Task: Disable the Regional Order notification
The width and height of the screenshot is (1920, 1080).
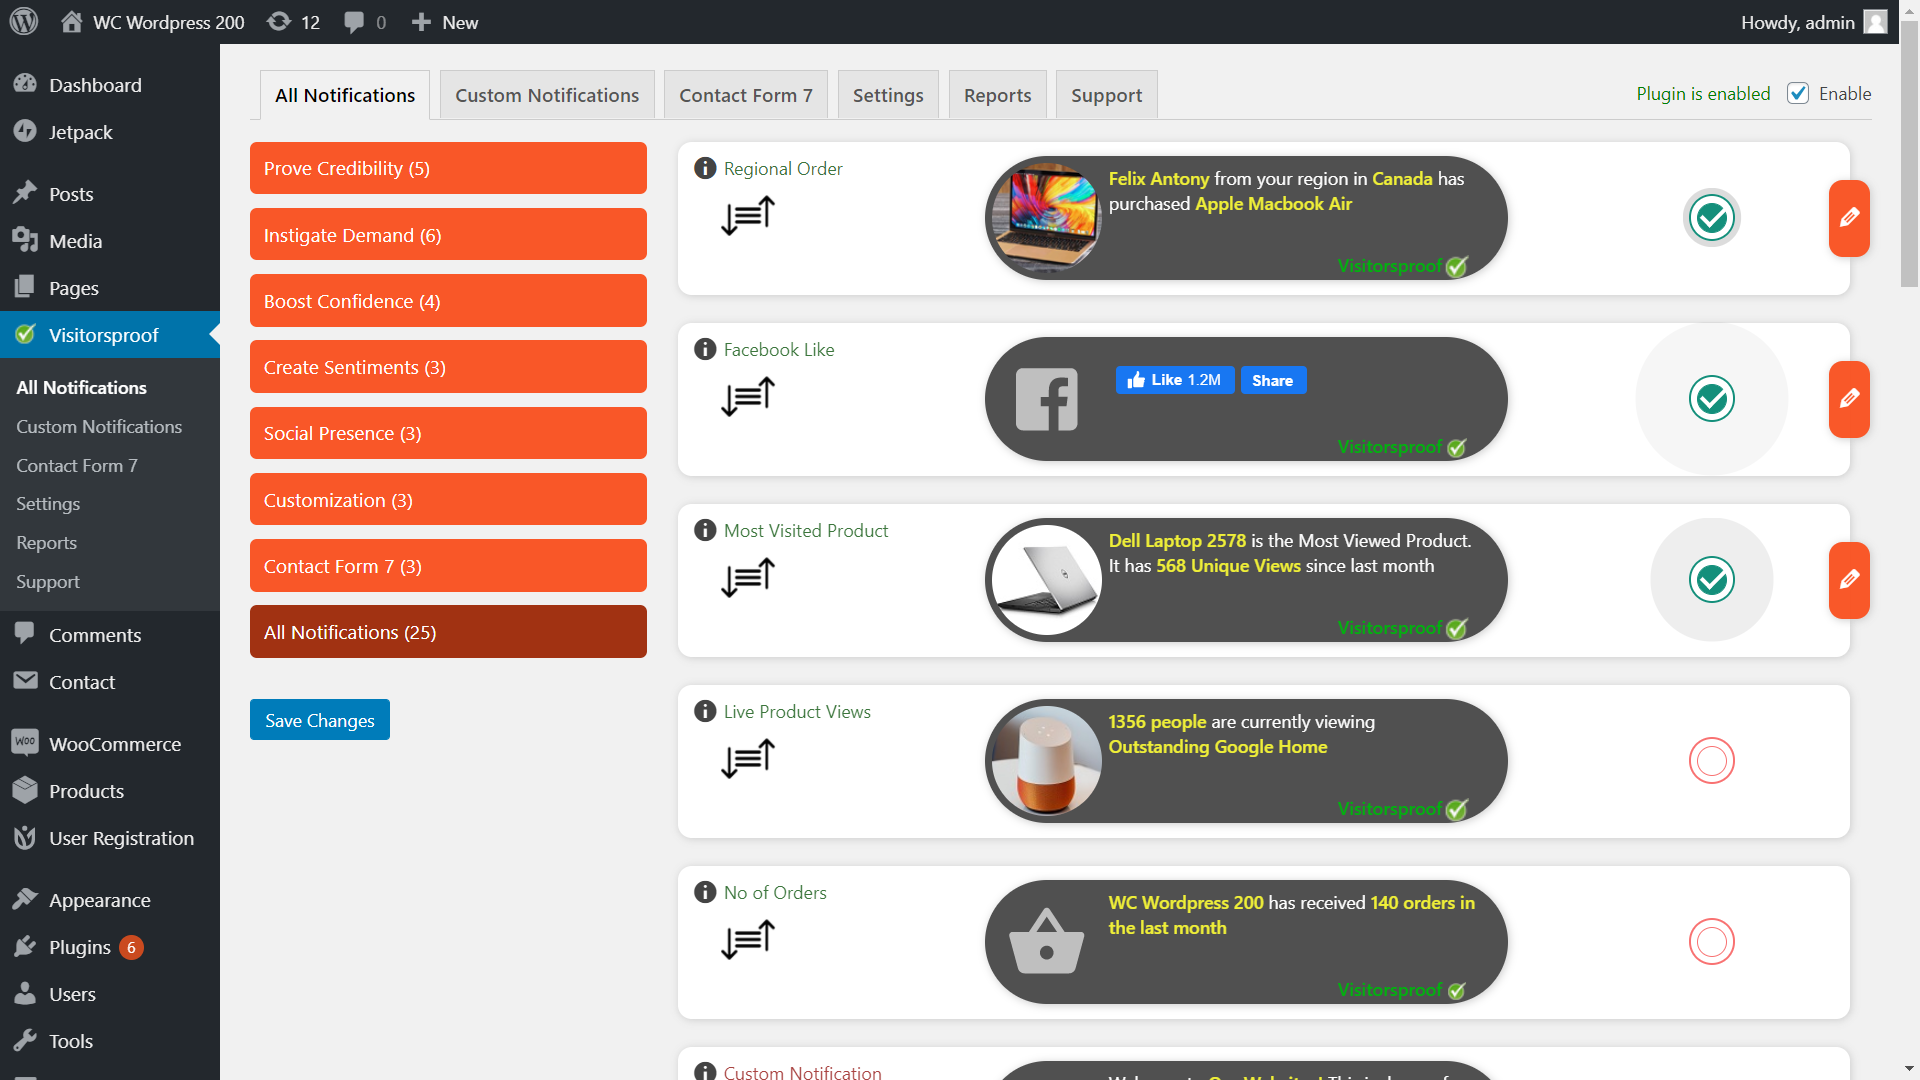Action: click(1712, 218)
